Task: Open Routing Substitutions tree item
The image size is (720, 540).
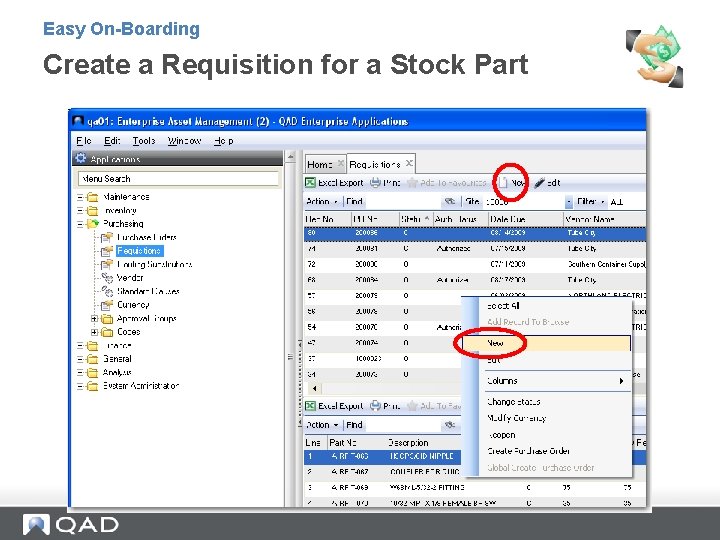Action: (x=154, y=264)
